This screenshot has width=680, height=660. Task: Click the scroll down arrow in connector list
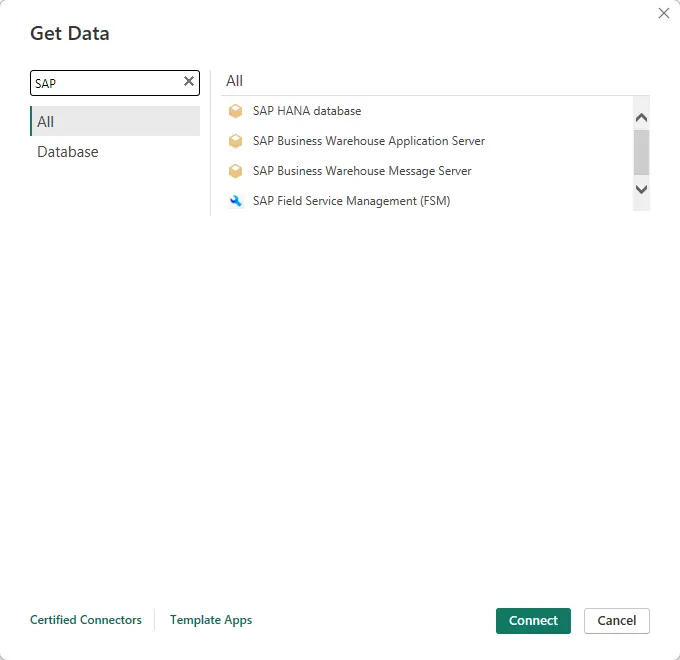pyautogui.click(x=641, y=189)
